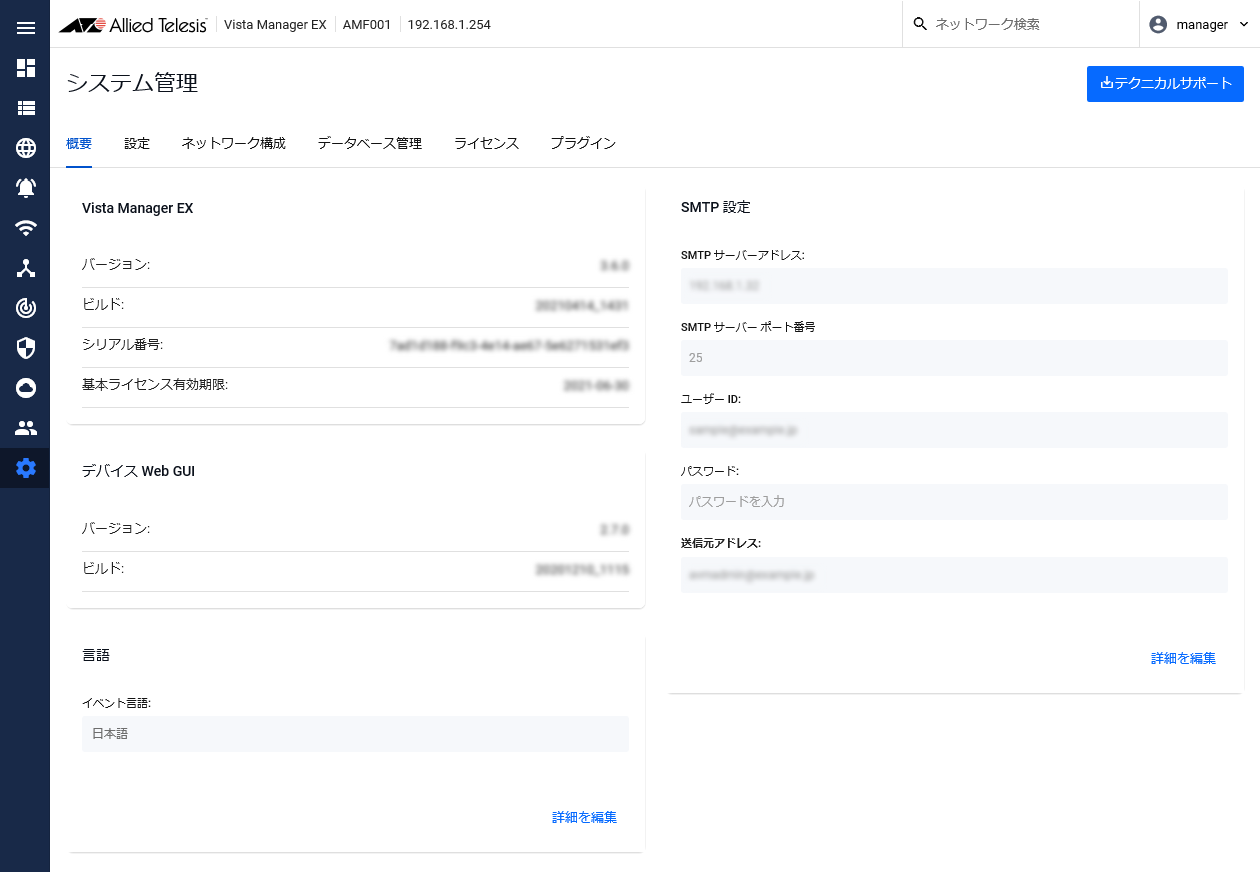Open the データベース管理 tab
Screen dimensions: 1260x872
click(x=370, y=143)
